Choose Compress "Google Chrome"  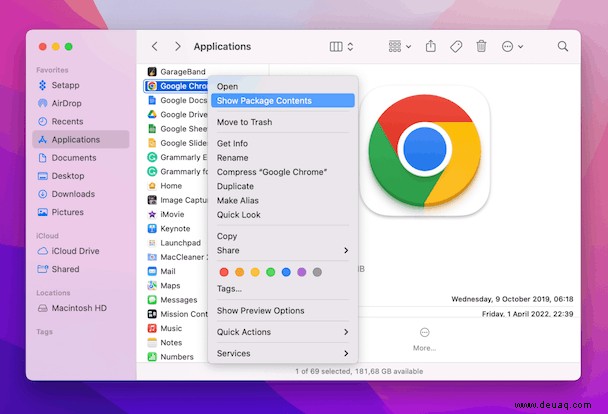[x=283, y=172]
